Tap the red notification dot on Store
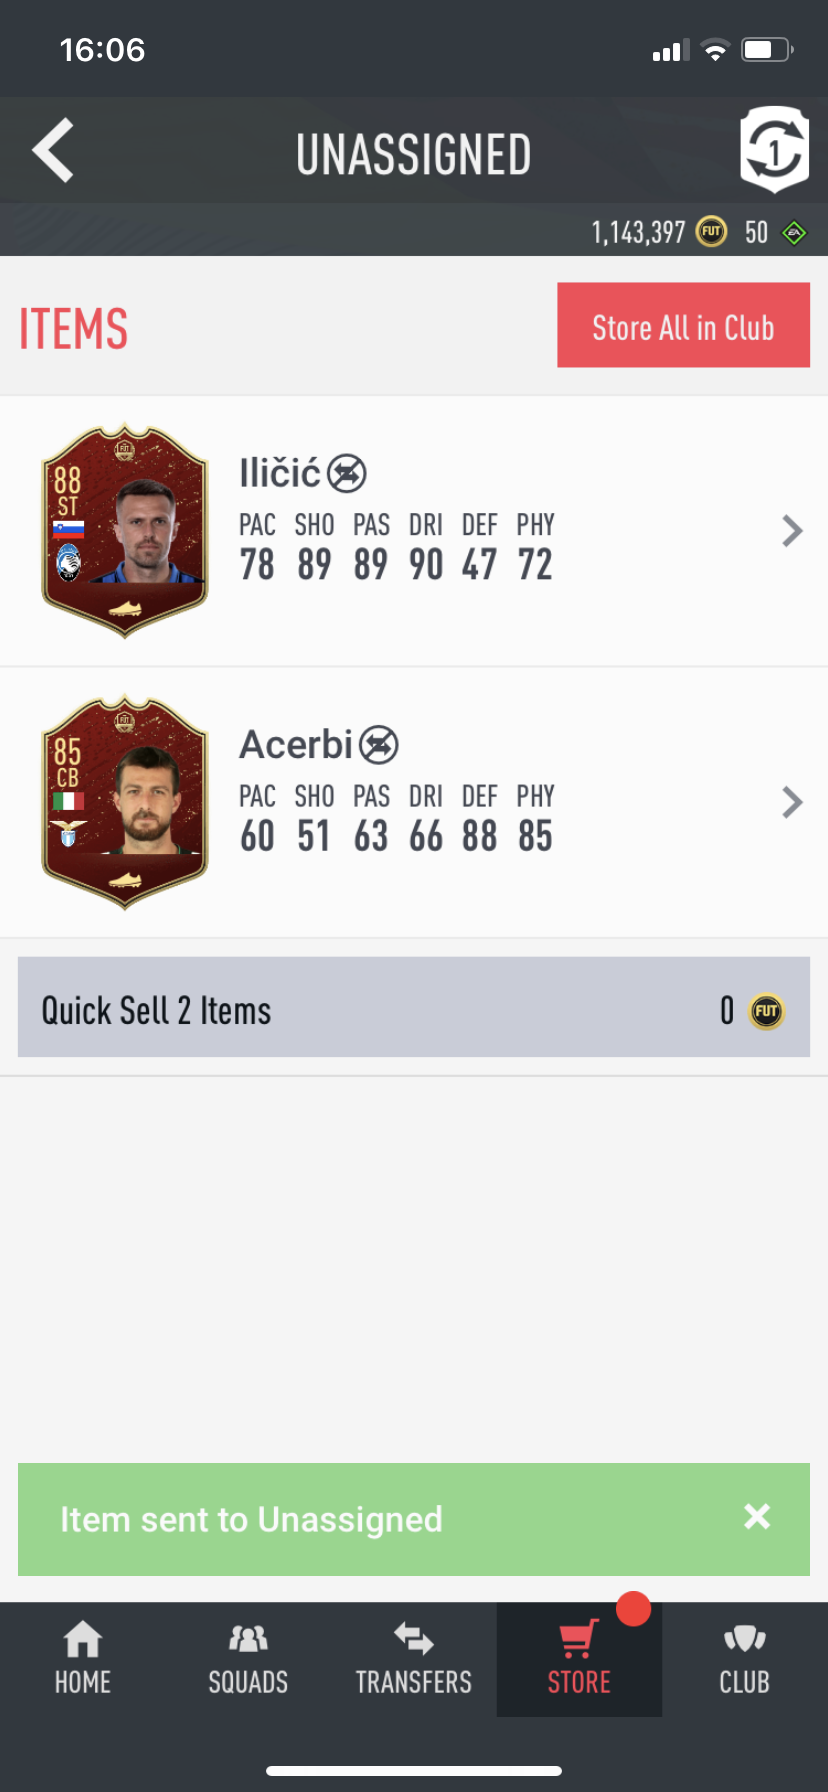Image resolution: width=828 pixels, height=1792 pixels. pyautogui.click(x=633, y=1609)
